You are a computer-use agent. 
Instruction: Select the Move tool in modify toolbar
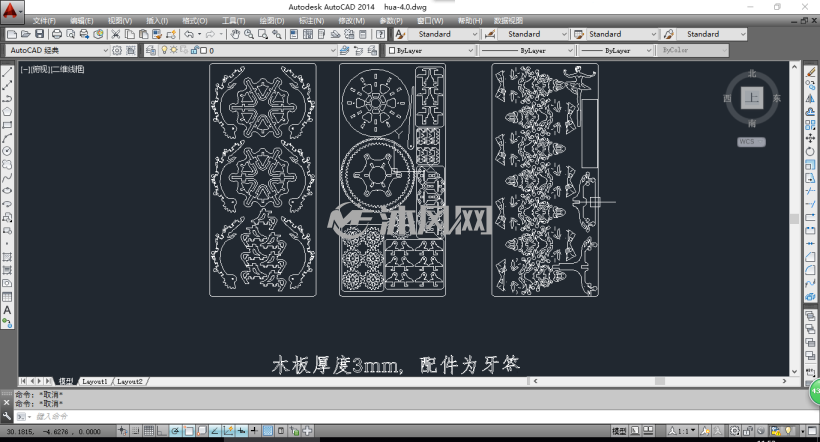click(811, 138)
